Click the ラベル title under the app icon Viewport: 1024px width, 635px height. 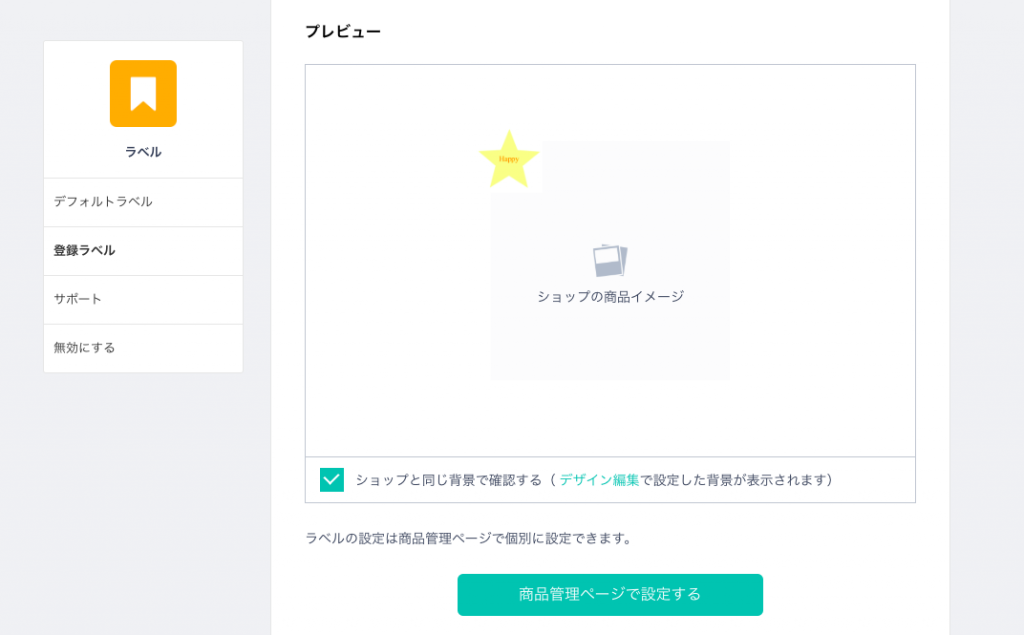(143, 152)
